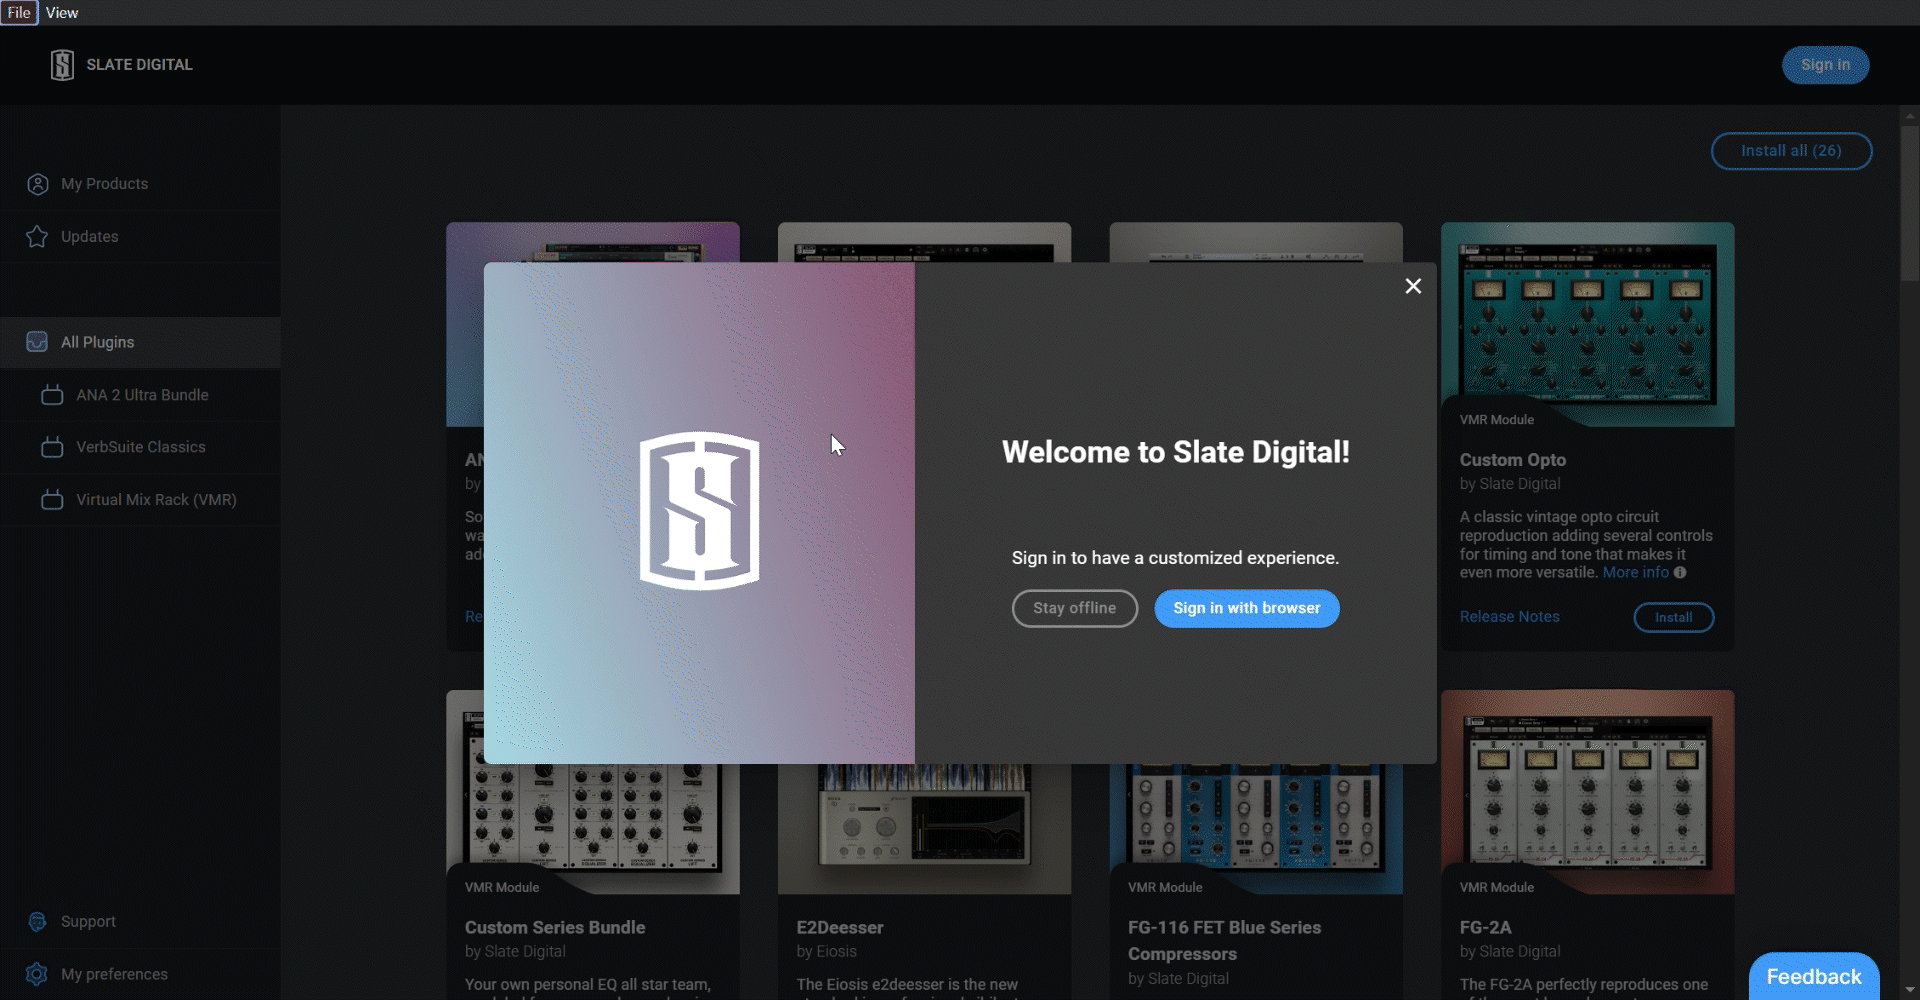Click the scrollbar down arrow
Viewport: 1920px width, 1000px height.
tap(1910, 991)
